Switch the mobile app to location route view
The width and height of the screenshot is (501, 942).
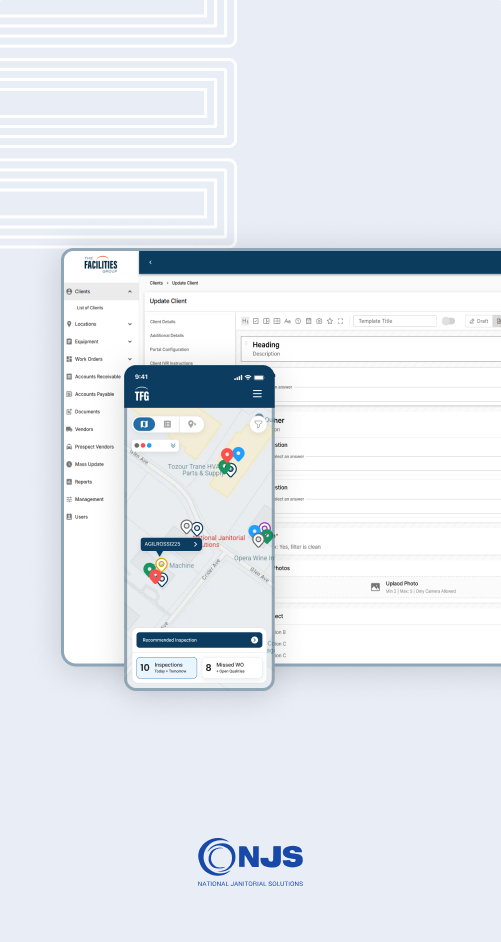coord(192,424)
